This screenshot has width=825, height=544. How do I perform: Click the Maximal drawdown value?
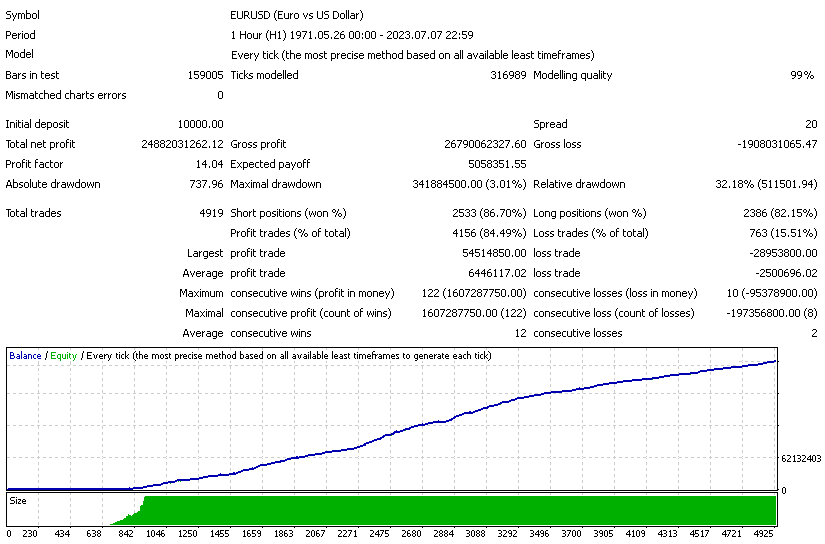tap(469, 184)
